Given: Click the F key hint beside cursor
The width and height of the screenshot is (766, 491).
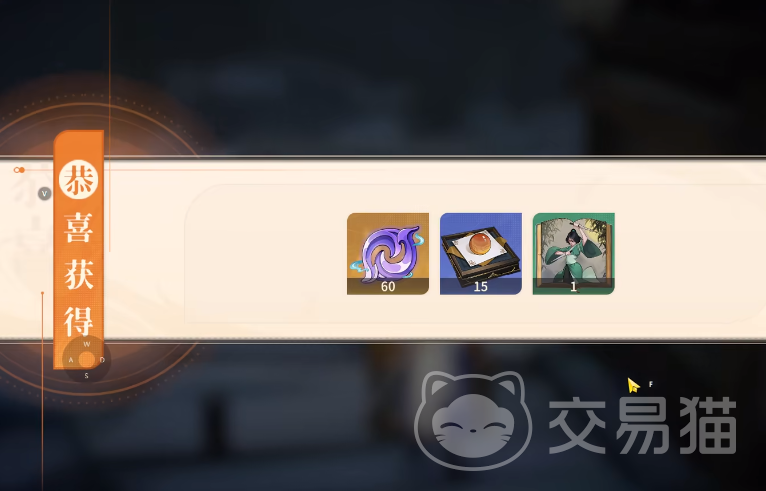Looking at the screenshot, I should tap(651, 384).
